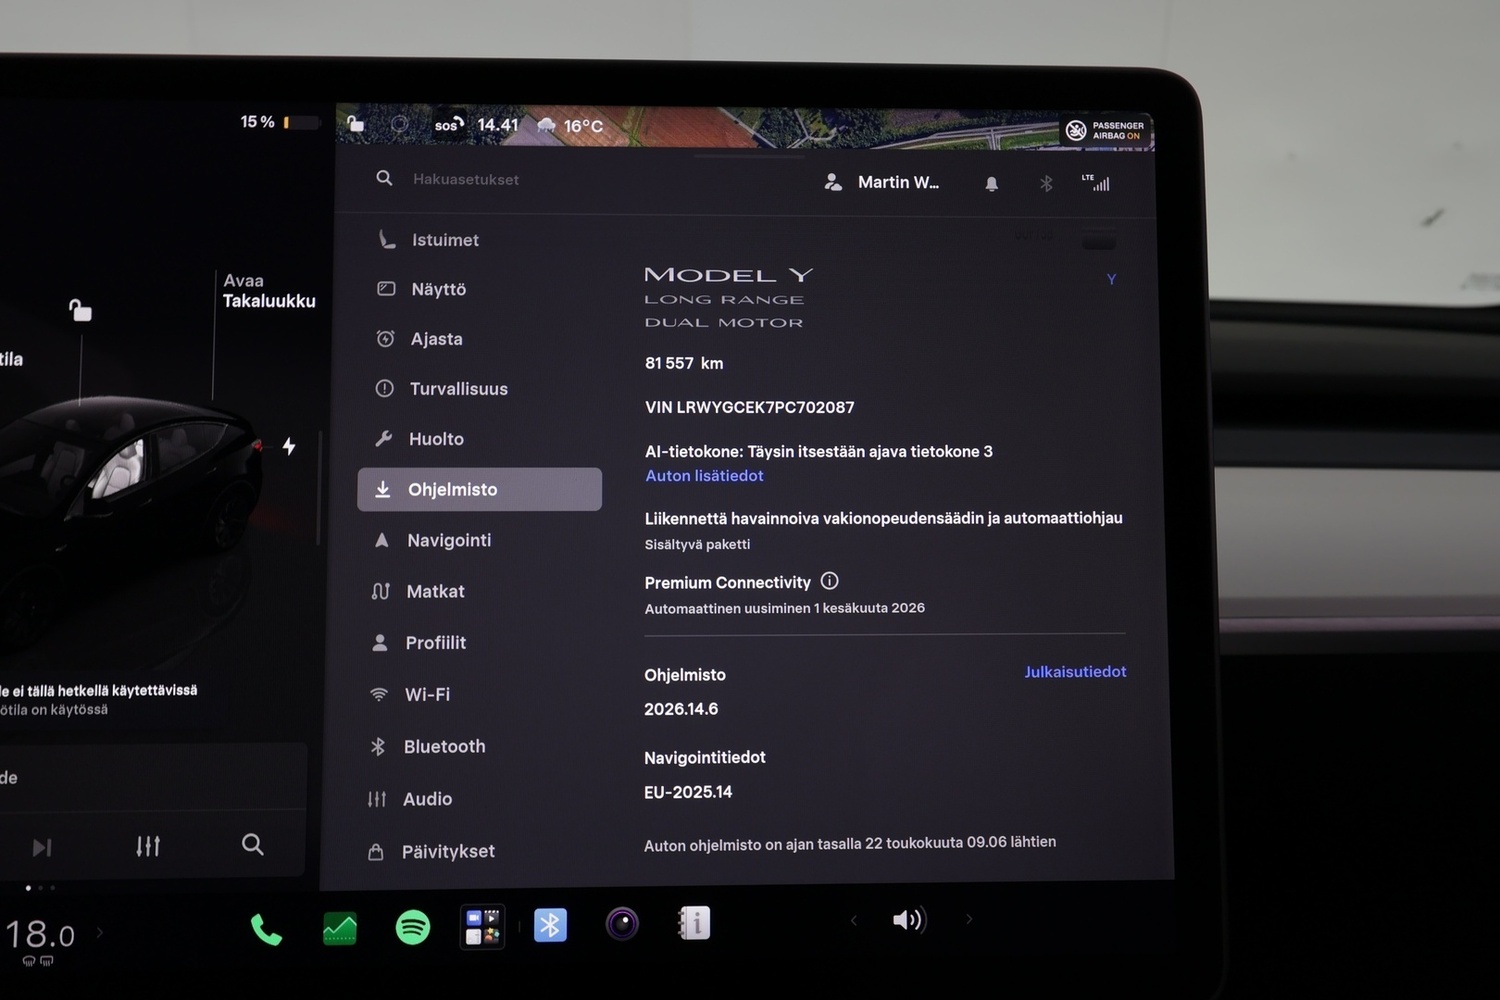Launch the green stocks chart app
Image resolution: width=1500 pixels, height=1000 pixels.
[x=340, y=929]
